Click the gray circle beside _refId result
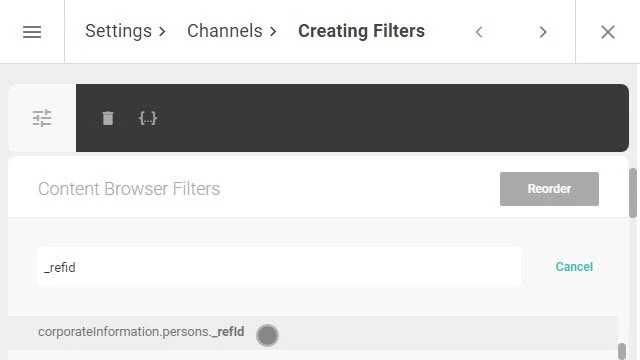The width and height of the screenshot is (640, 360). (267, 335)
